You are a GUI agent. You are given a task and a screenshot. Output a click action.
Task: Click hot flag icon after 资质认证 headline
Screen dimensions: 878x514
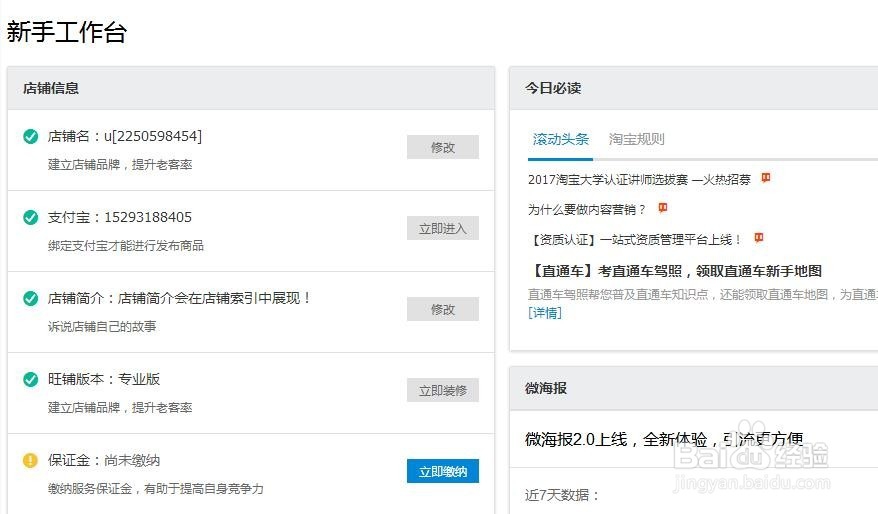pyautogui.click(x=759, y=238)
